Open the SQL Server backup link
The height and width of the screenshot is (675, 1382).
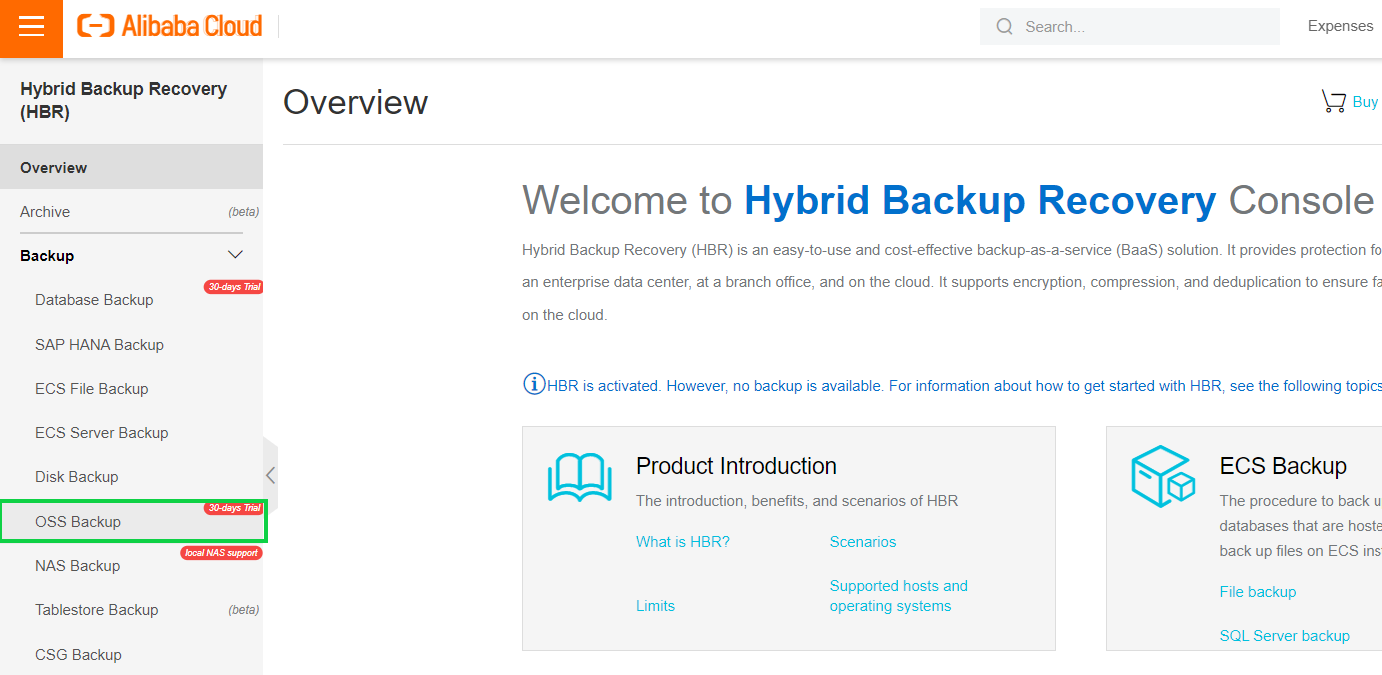click(x=1284, y=635)
